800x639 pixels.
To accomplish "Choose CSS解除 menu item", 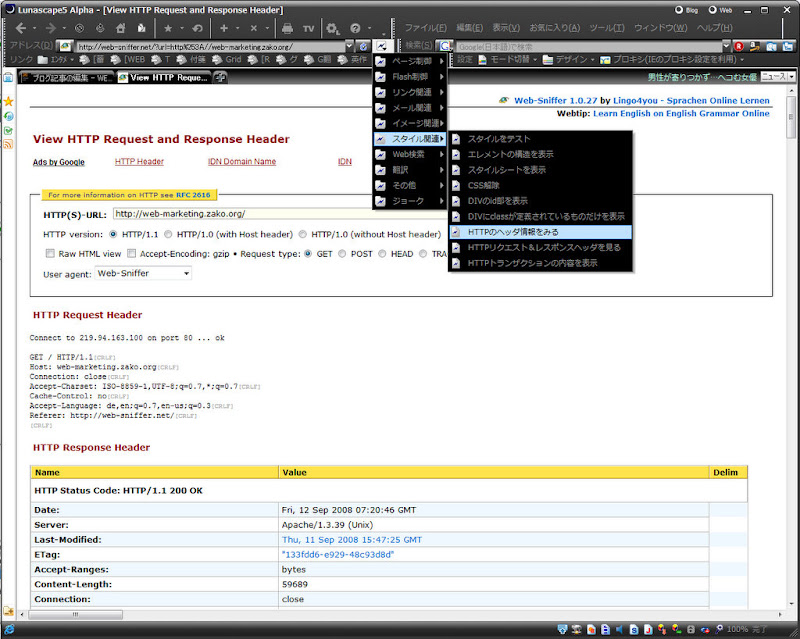I will [540, 185].
